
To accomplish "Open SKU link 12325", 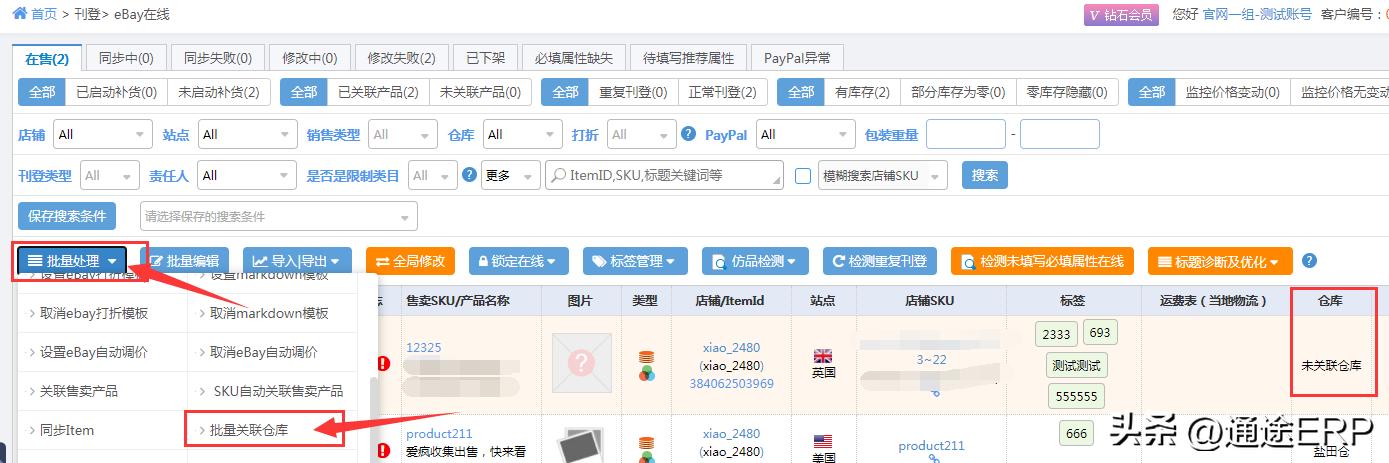I will click(x=424, y=348).
